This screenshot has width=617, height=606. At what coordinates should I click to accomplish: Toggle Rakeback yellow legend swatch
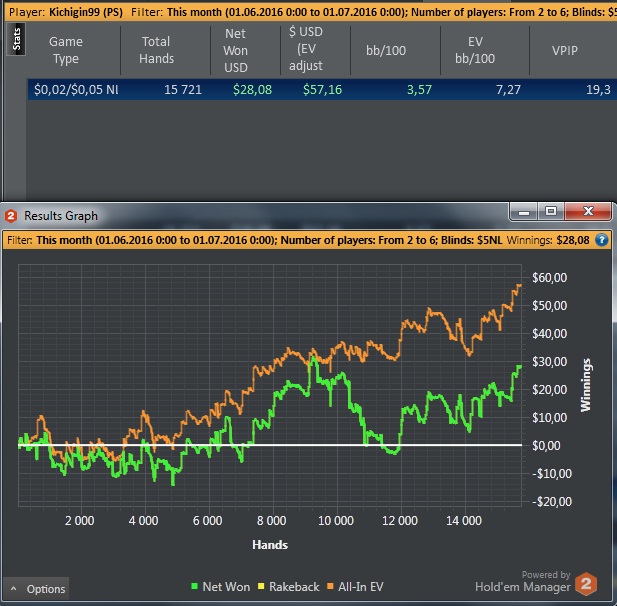pyautogui.click(x=261, y=586)
